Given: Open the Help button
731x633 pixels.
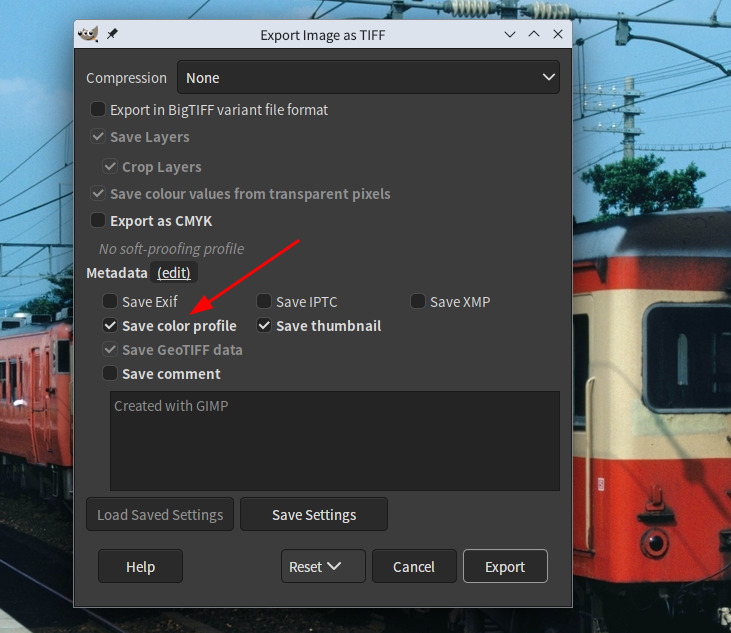Looking at the screenshot, I should coord(140,566).
